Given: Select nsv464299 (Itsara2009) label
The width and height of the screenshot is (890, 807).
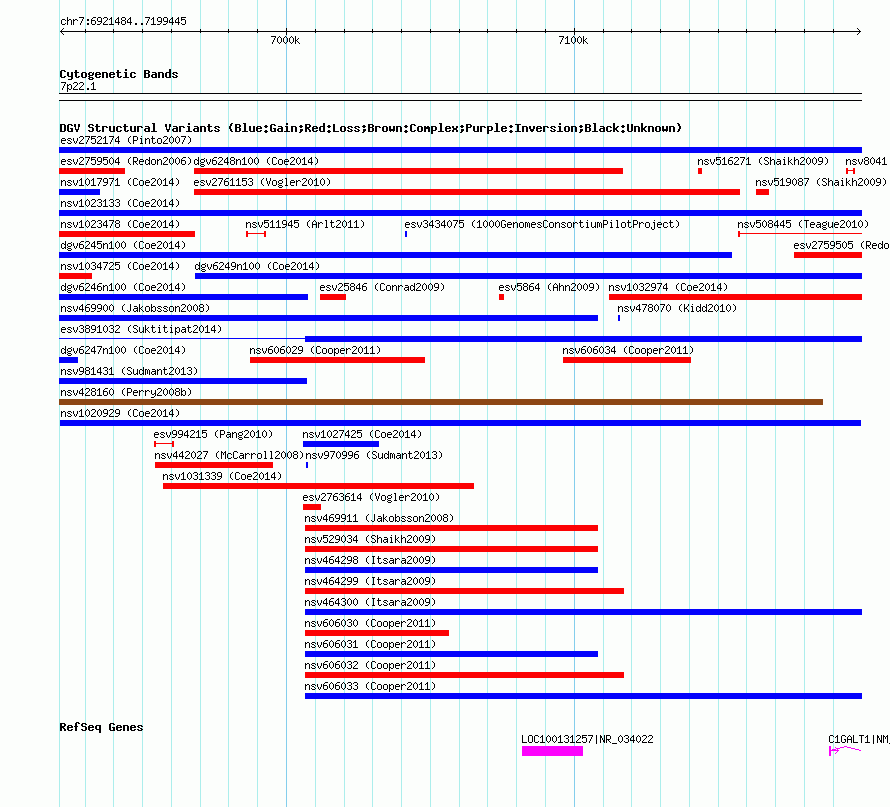Looking at the screenshot, I should coord(370,581).
